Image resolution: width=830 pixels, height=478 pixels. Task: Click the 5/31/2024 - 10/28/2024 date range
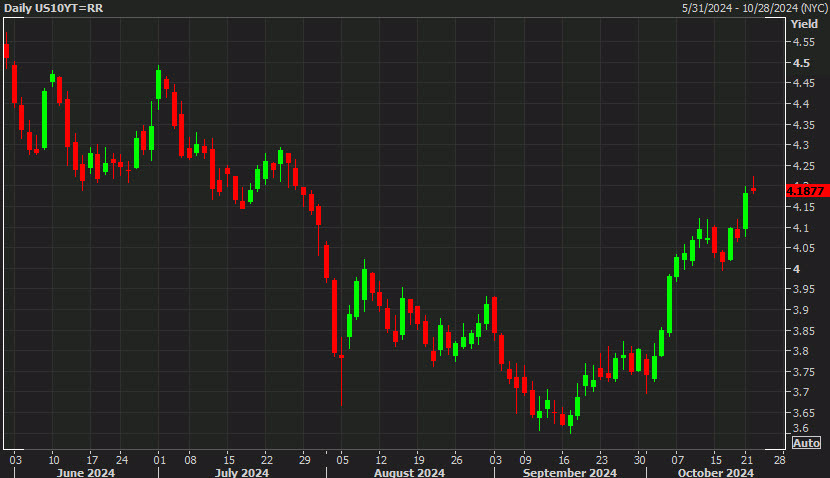click(752, 8)
